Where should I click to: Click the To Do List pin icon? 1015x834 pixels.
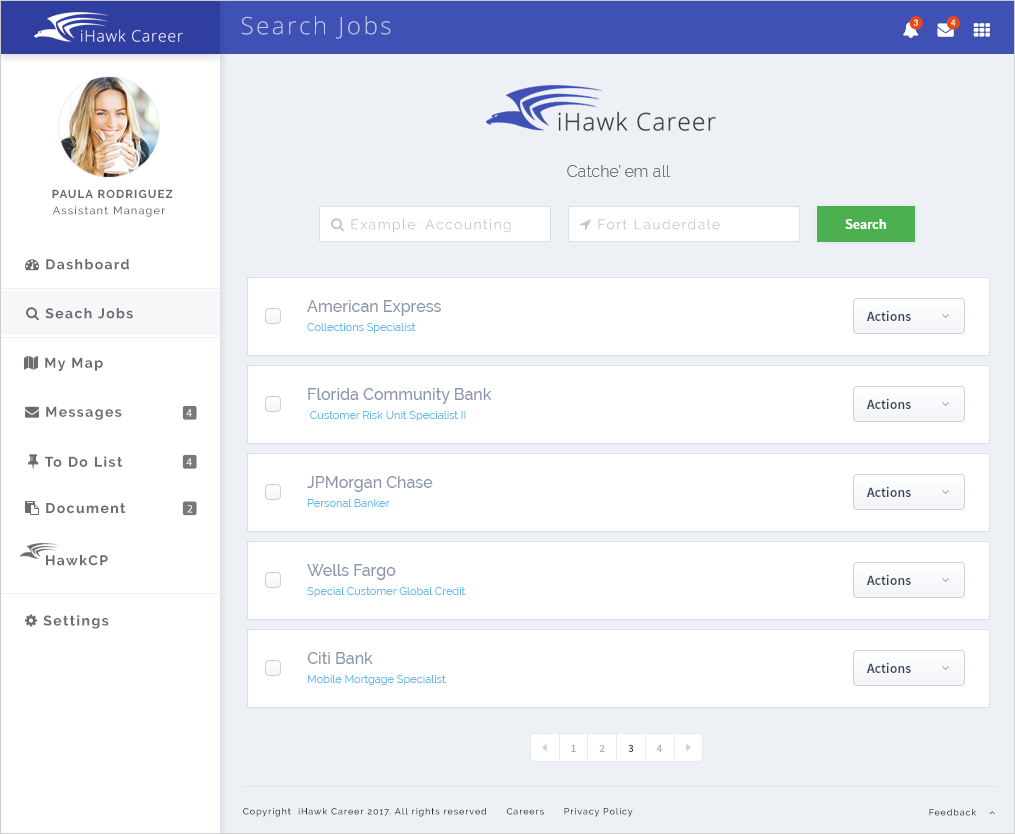32,461
